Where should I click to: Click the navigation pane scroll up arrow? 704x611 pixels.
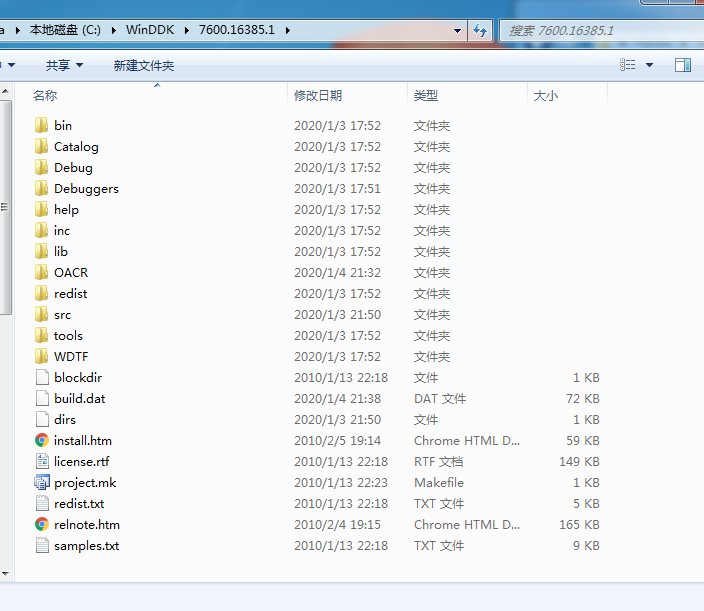tap(5, 91)
